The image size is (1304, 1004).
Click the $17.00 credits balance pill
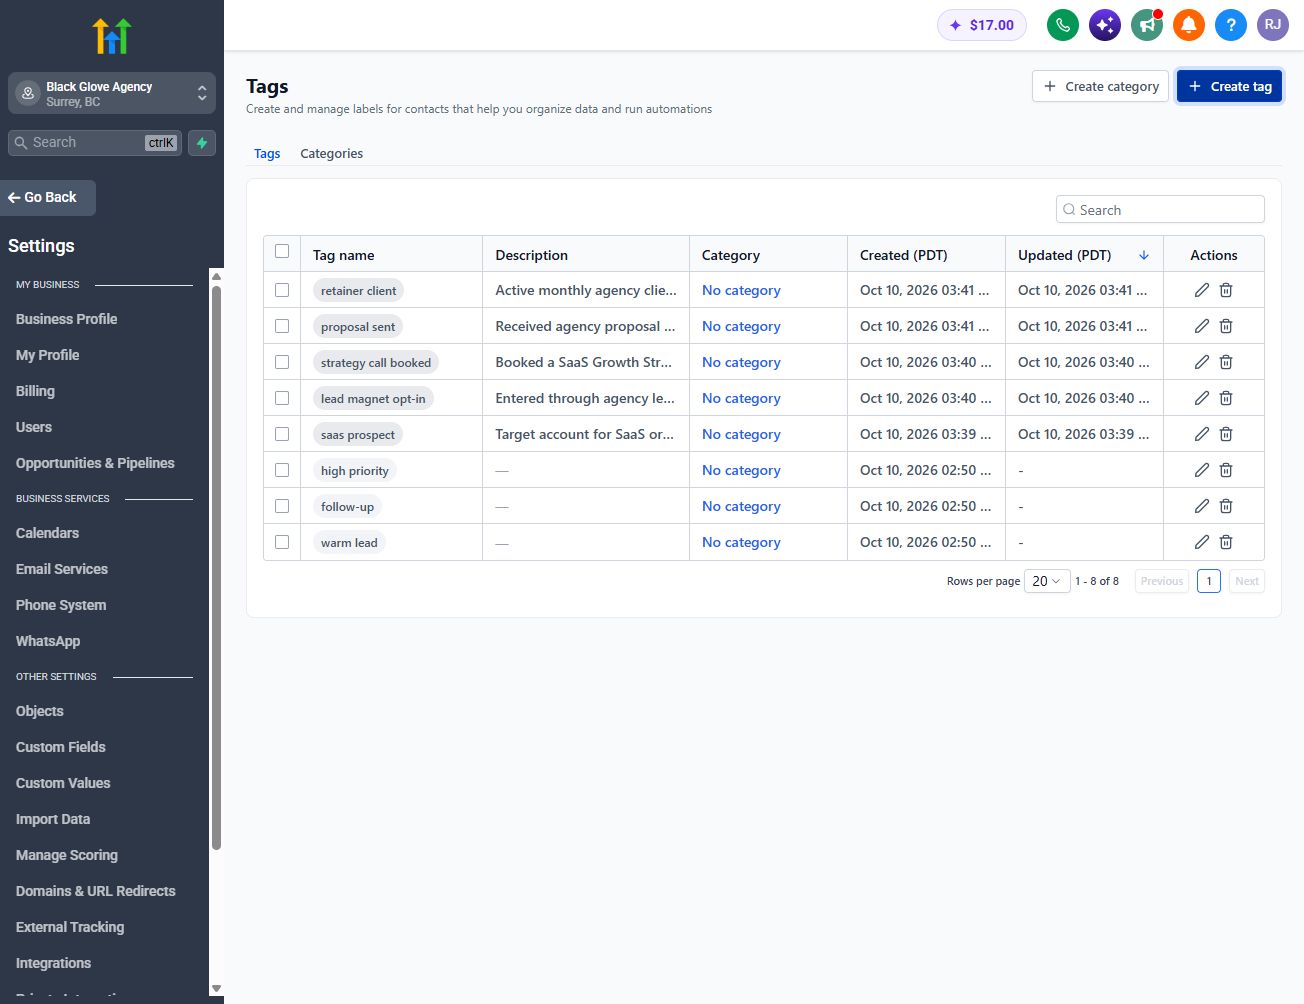982,25
